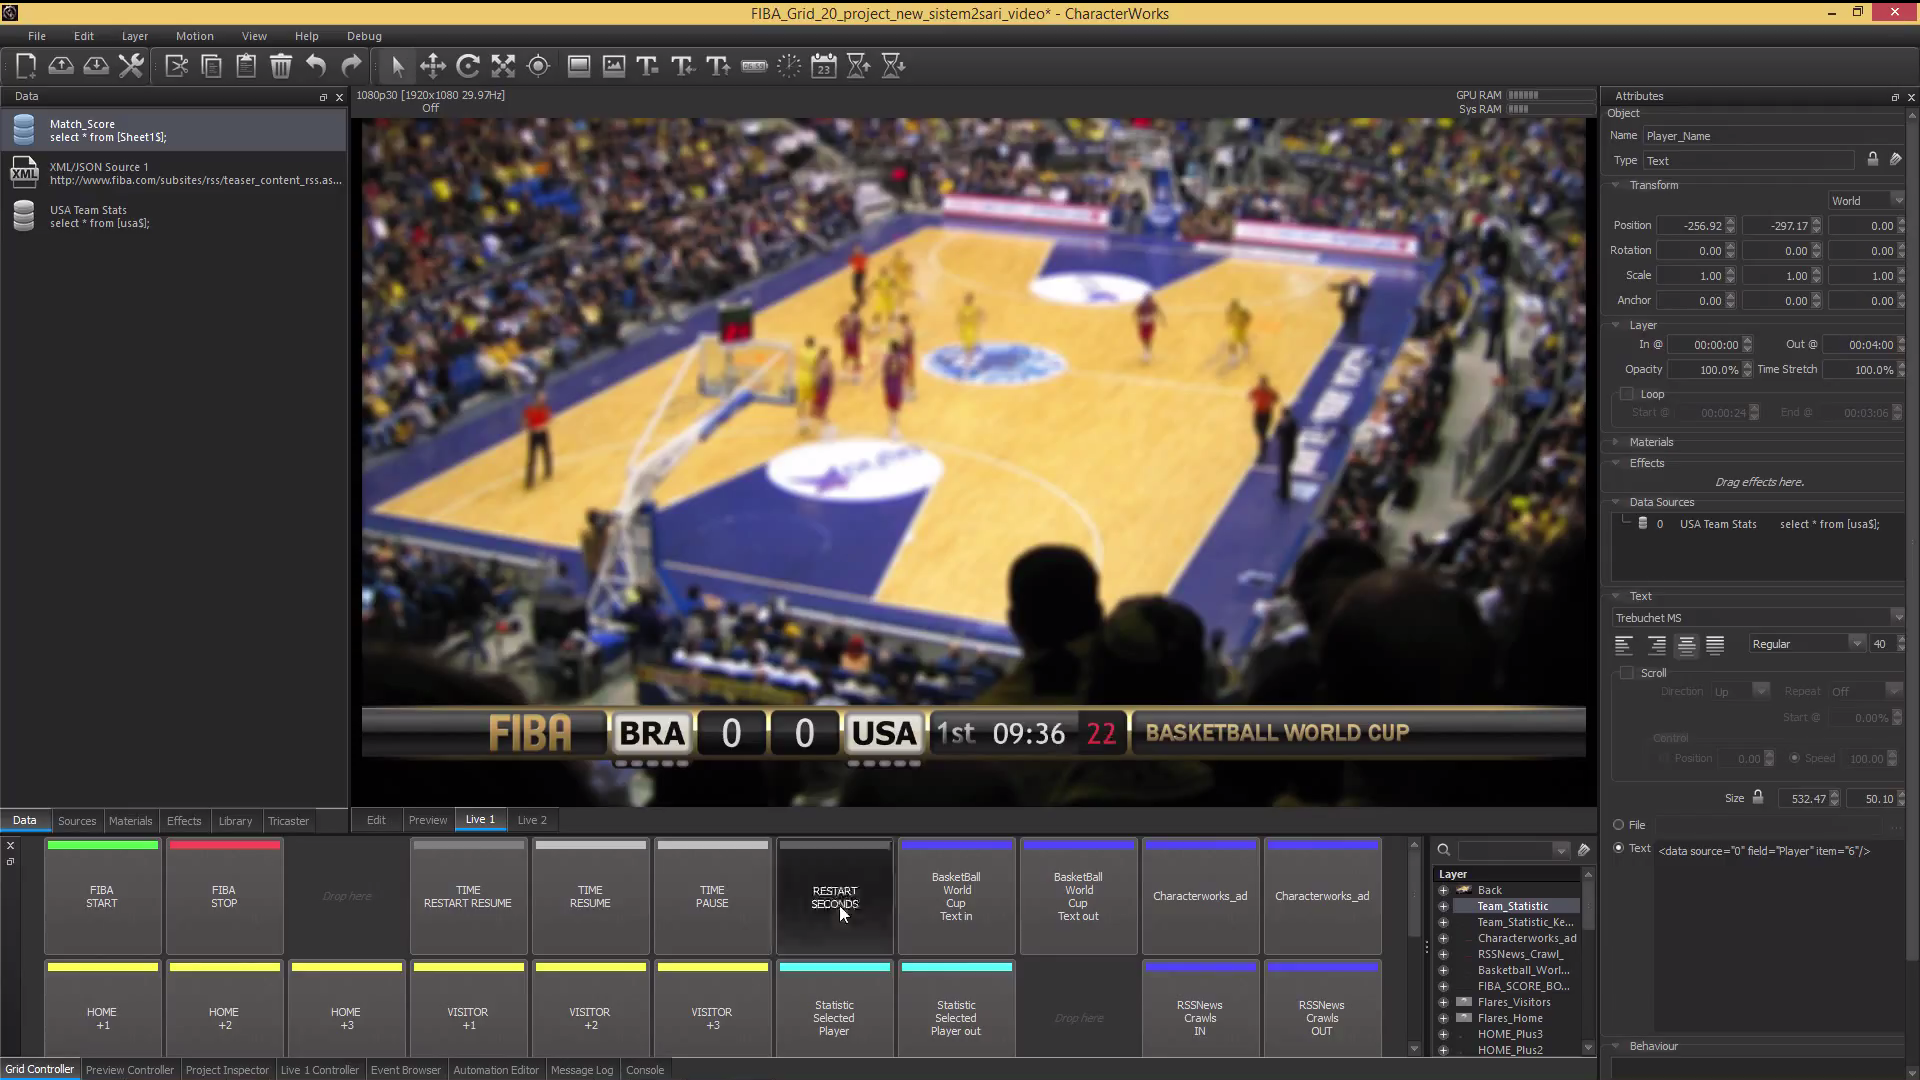Click the calendar date layer icon
This screenshot has width=1920, height=1080.
click(x=824, y=66)
